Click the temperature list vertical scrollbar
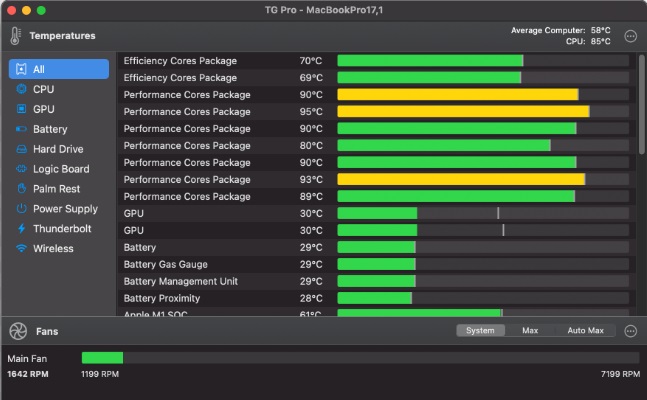 [x=641, y=104]
